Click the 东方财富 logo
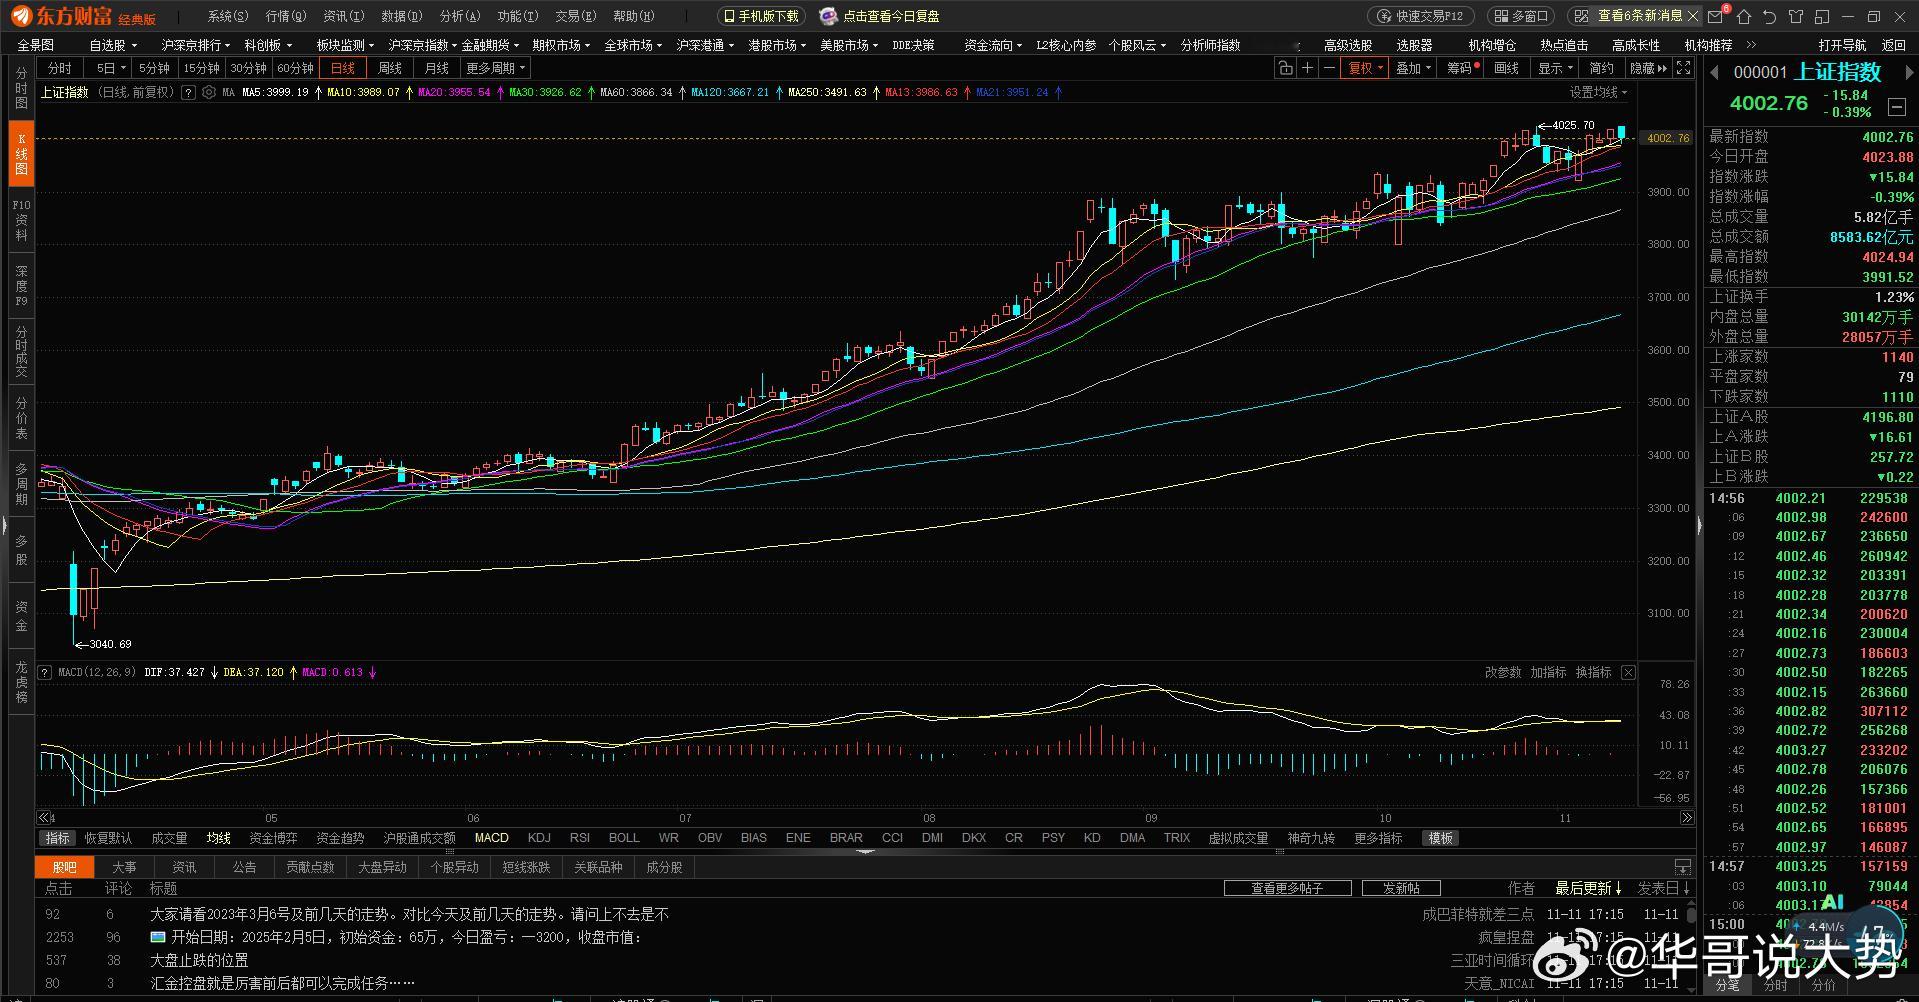The width and height of the screenshot is (1919, 1002). (61, 16)
